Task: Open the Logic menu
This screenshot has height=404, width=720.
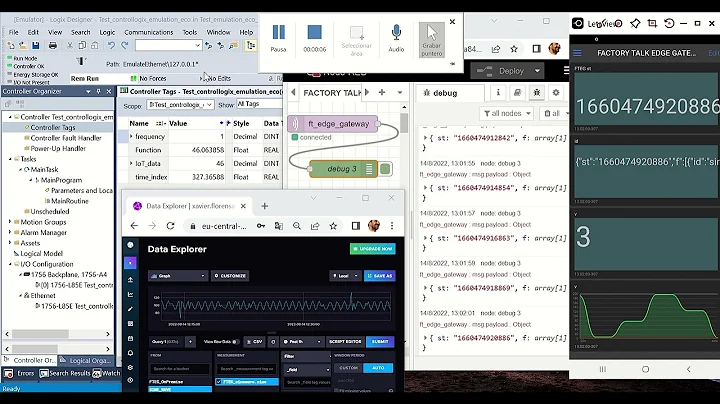Action: 107,32
